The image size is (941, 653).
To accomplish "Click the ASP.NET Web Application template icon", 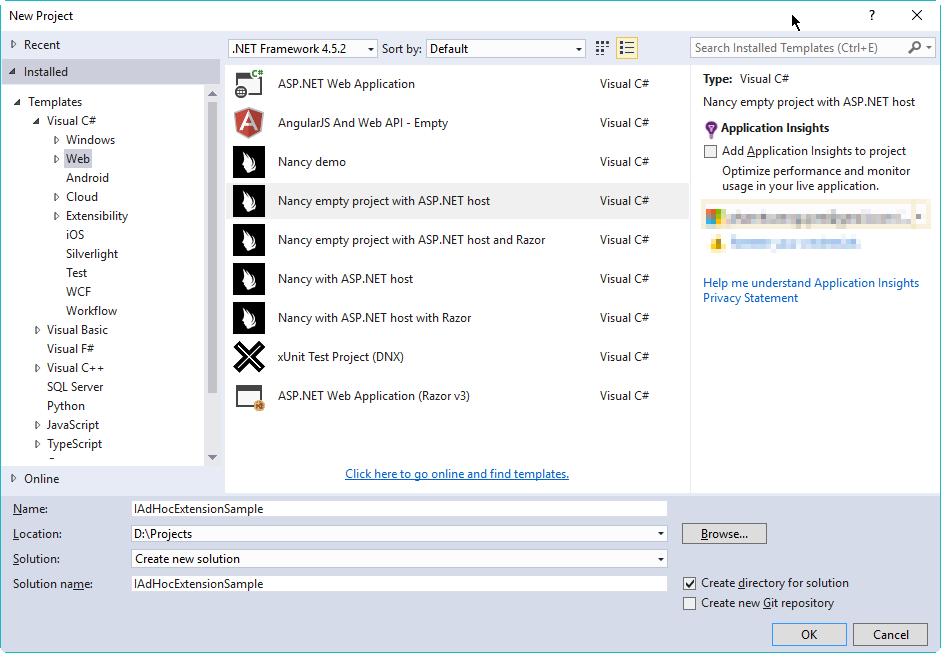I will pyautogui.click(x=248, y=83).
